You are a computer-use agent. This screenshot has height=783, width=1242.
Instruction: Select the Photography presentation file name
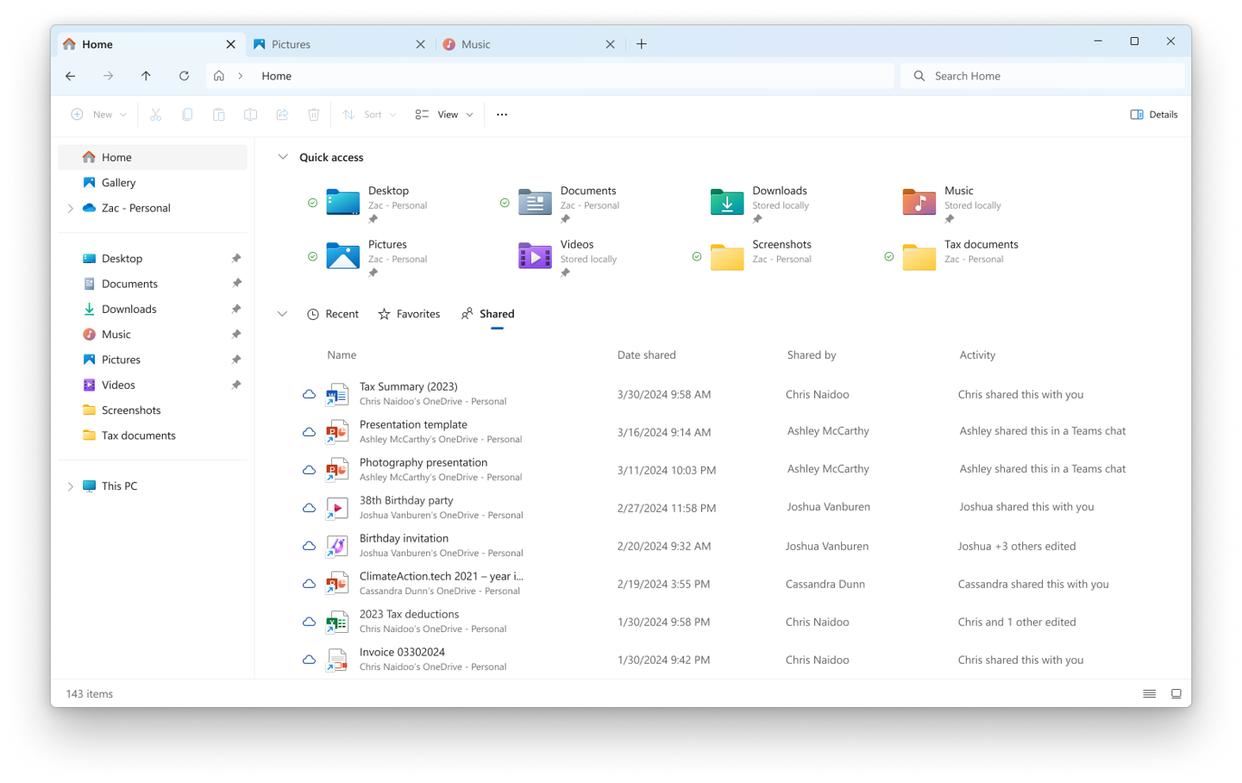pyautogui.click(x=423, y=463)
